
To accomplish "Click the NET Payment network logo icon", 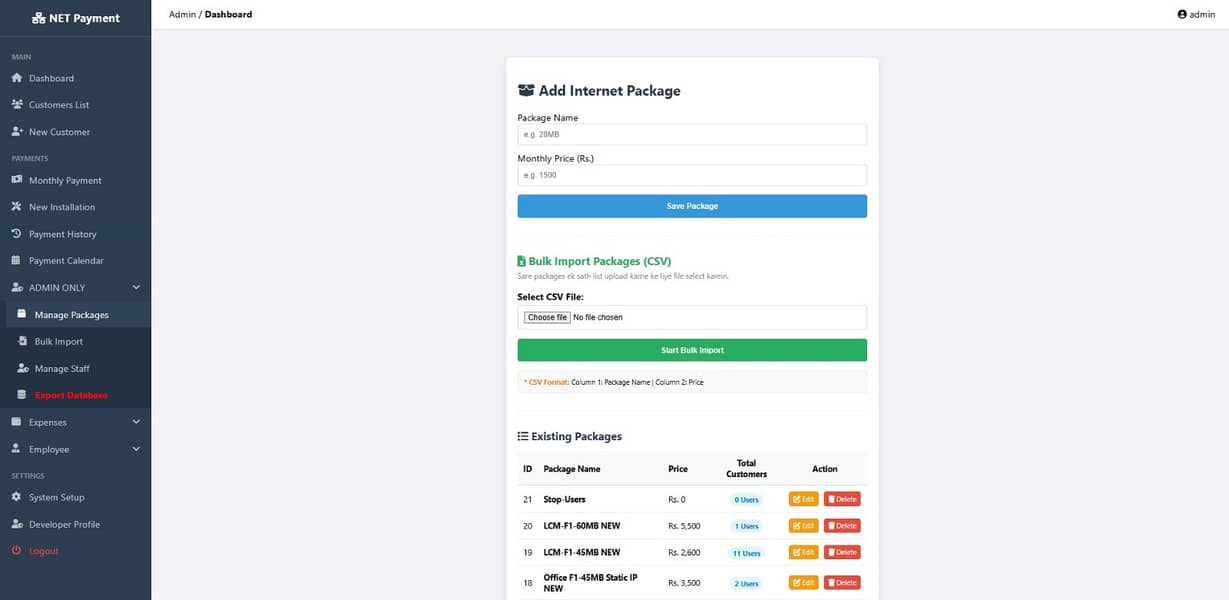I will [38, 18].
